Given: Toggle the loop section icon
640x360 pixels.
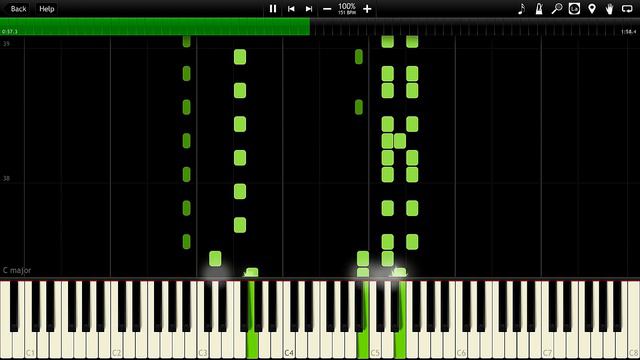Looking at the screenshot, I should 627,9.
